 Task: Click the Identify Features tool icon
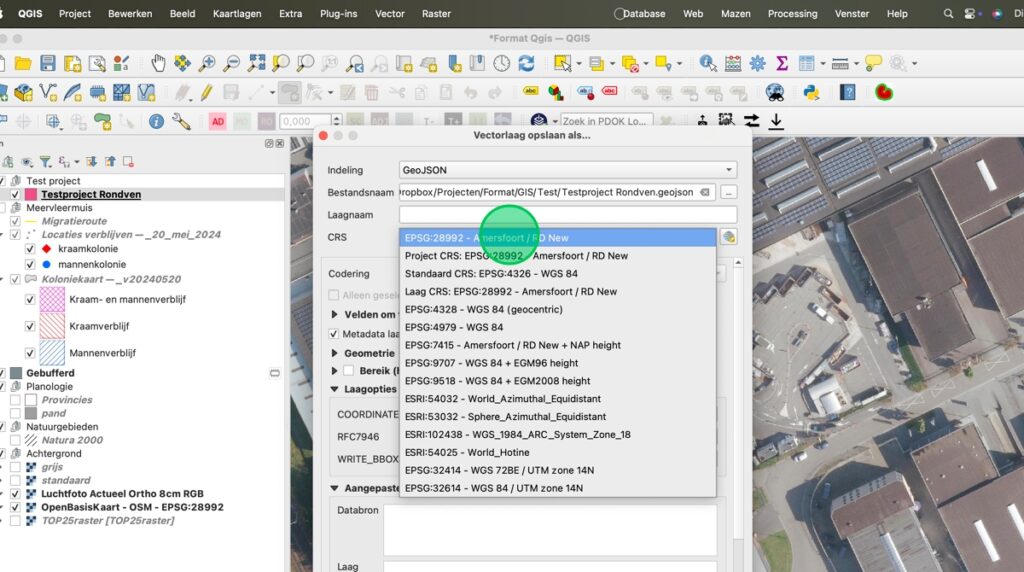point(709,63)
